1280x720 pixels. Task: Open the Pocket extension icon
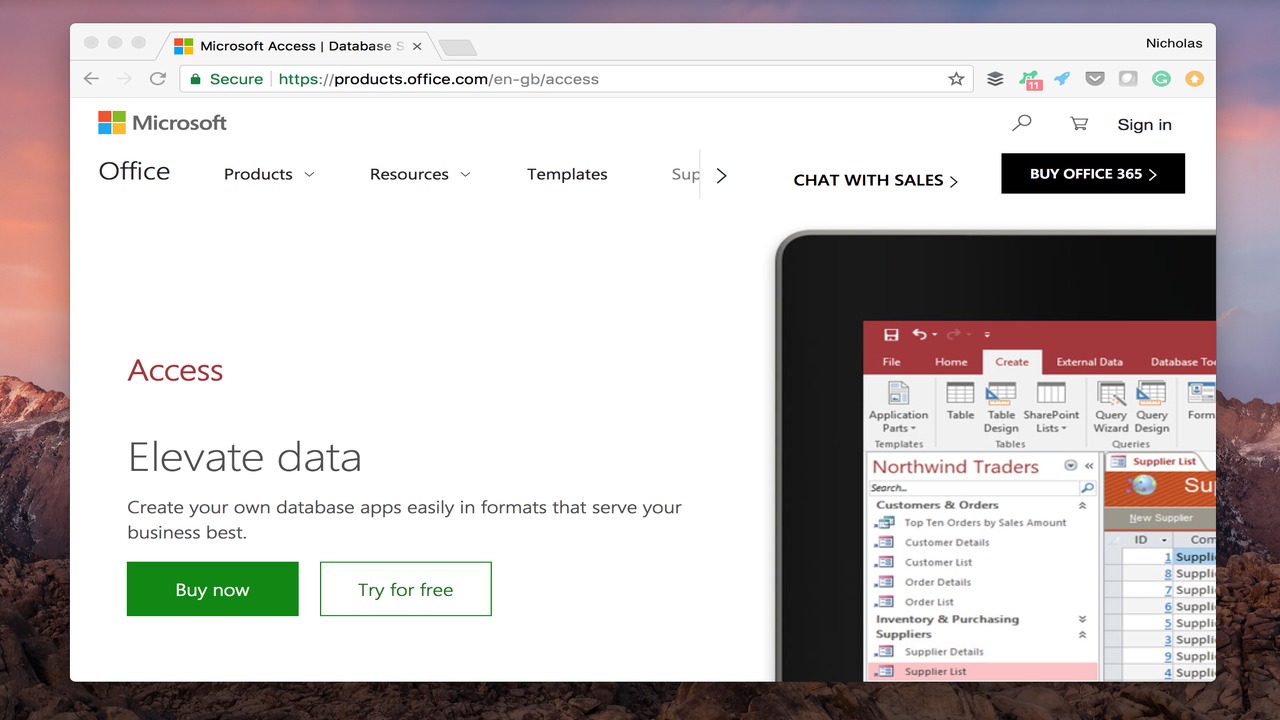pyautogui.click(x=1095, y=79)
